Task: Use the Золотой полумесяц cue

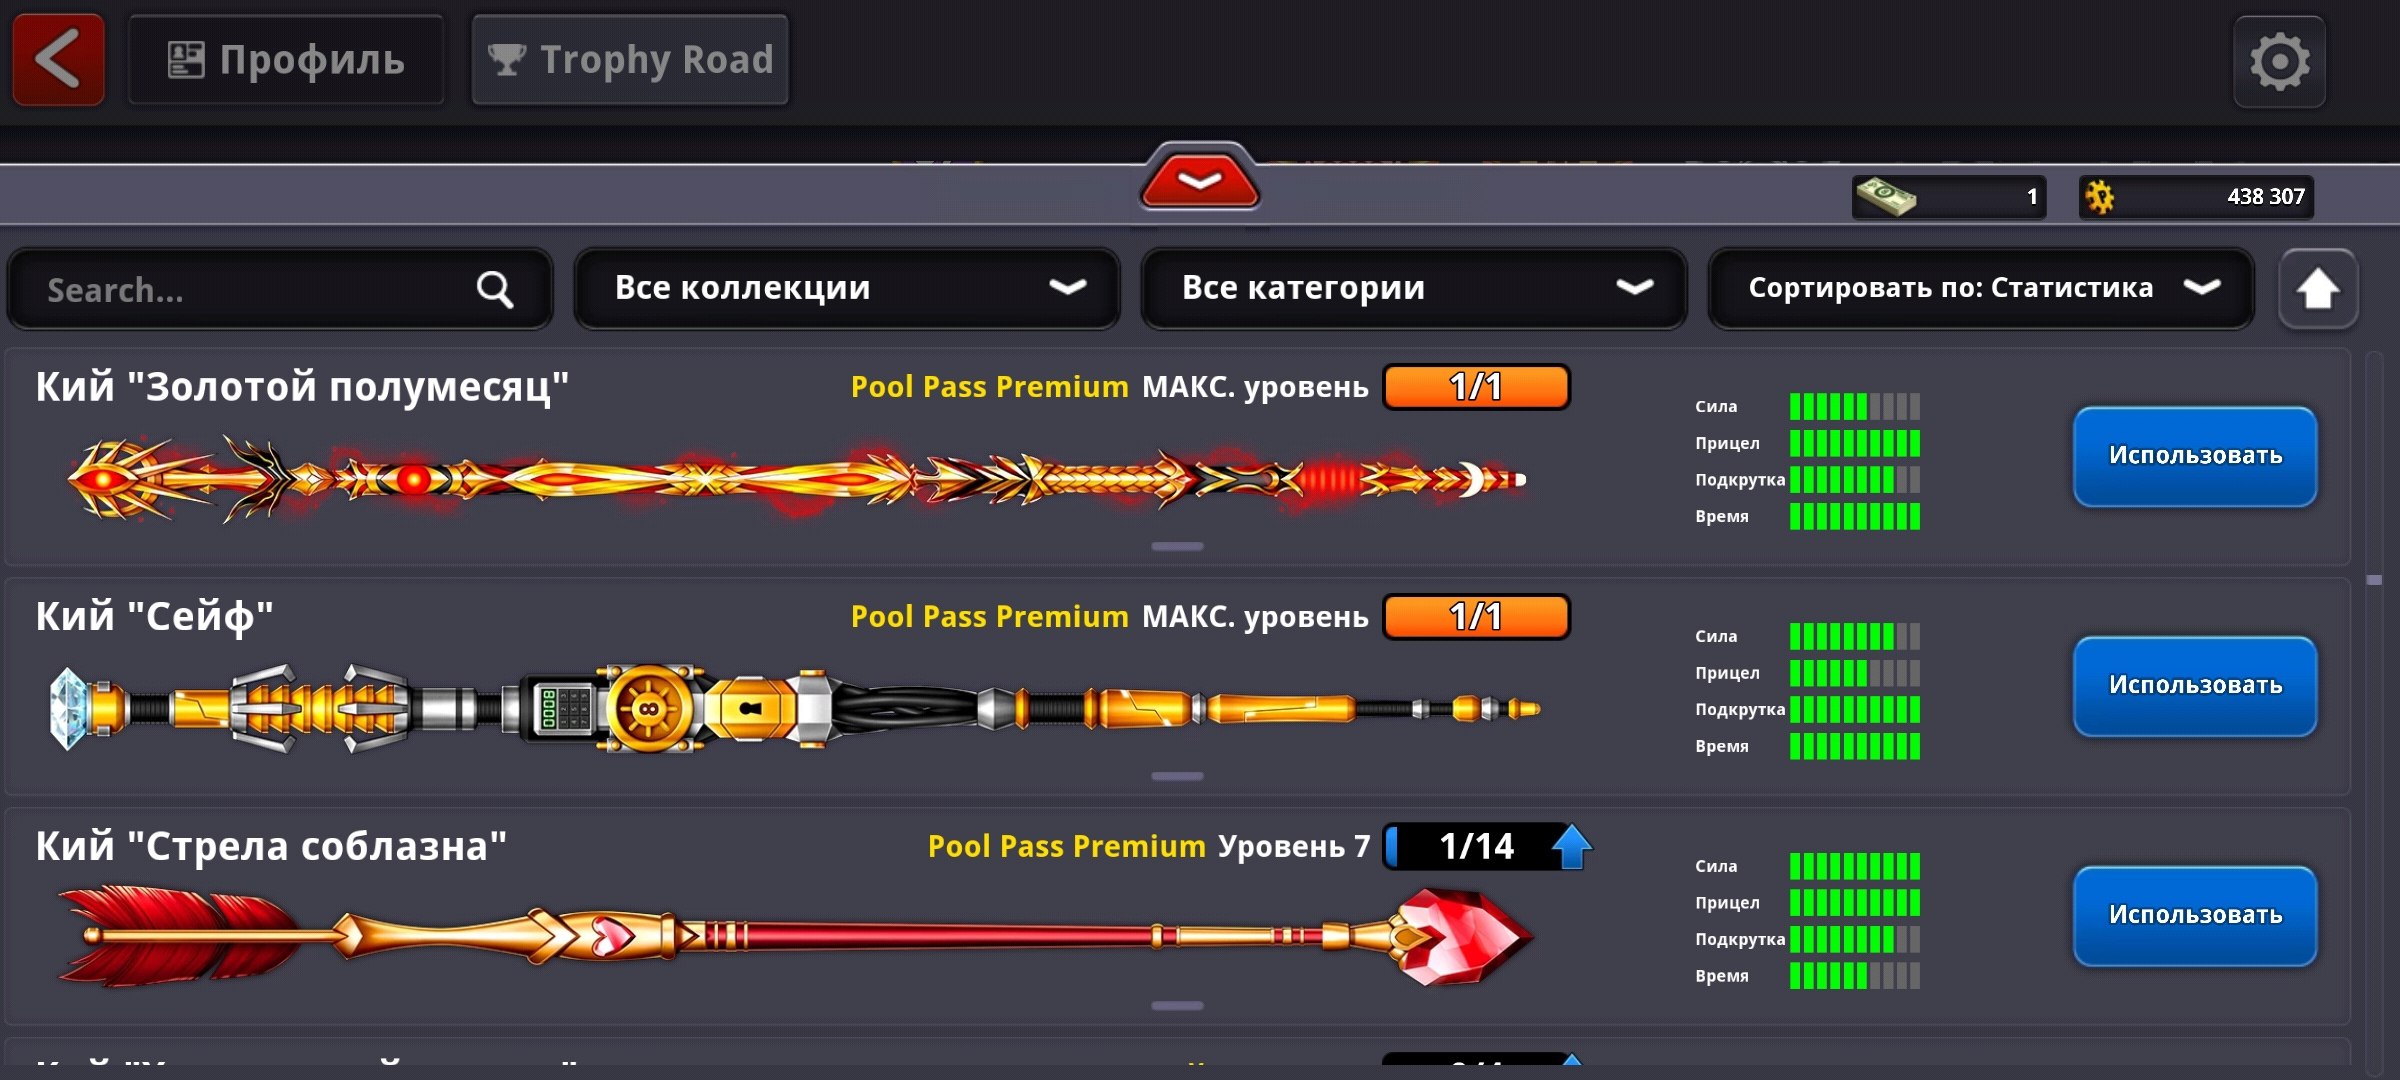Action: coord(2195,456)
